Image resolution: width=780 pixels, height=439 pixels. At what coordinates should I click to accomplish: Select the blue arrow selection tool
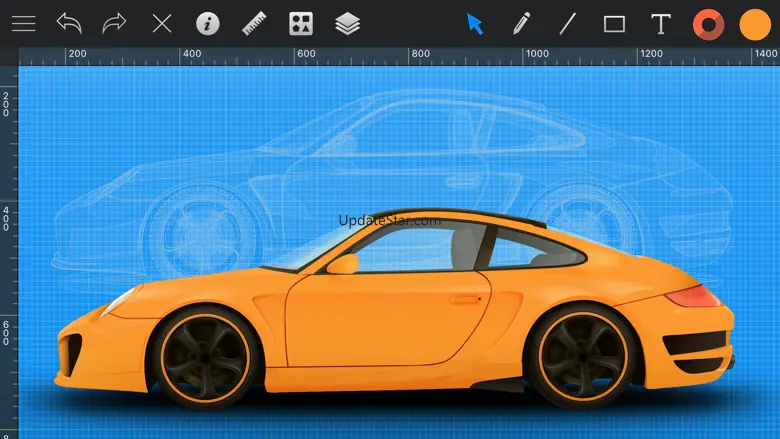tap(475, 24)
